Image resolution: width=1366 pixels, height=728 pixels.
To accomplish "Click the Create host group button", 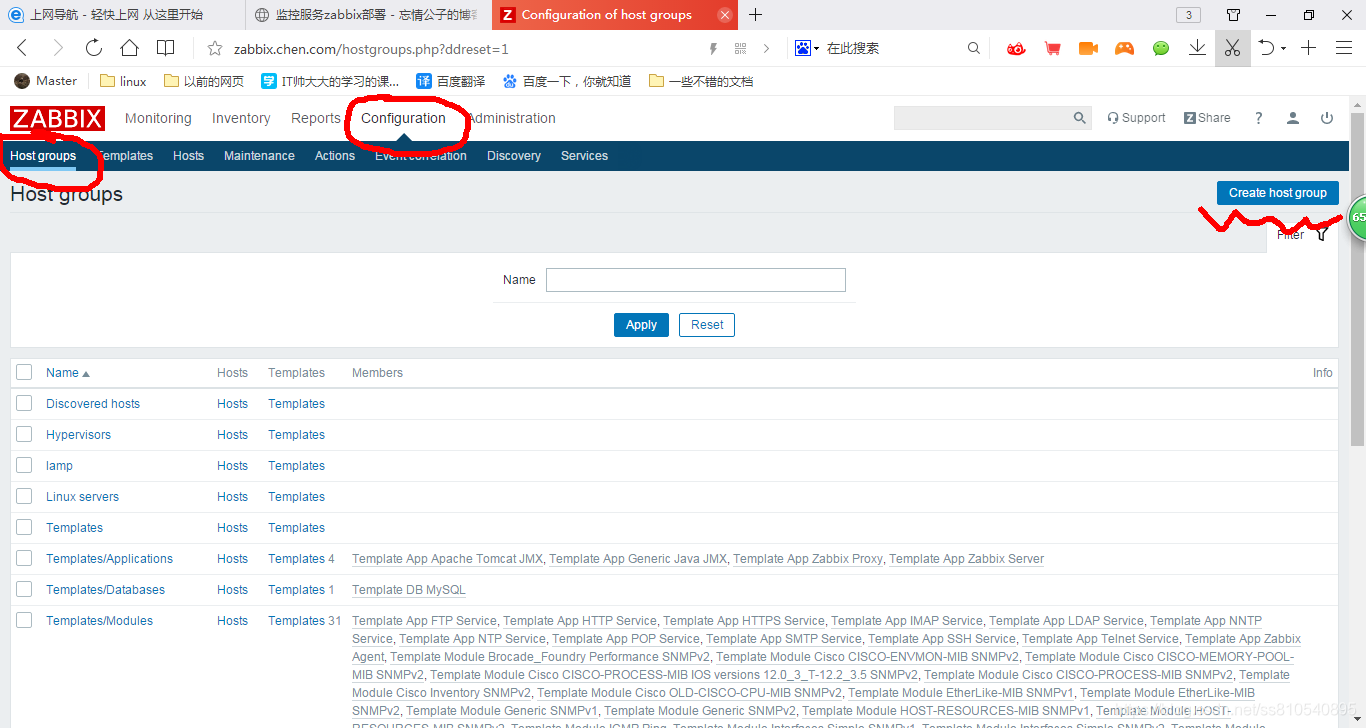I will tap(1277, 193).
